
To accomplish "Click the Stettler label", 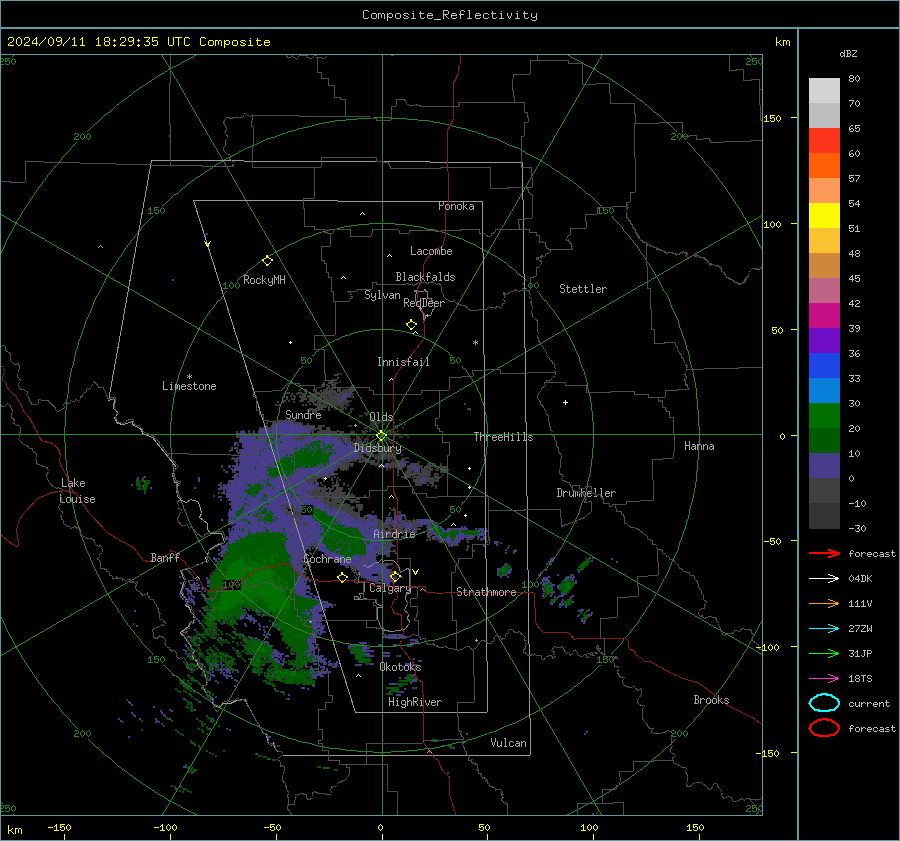I will [583, 289].
